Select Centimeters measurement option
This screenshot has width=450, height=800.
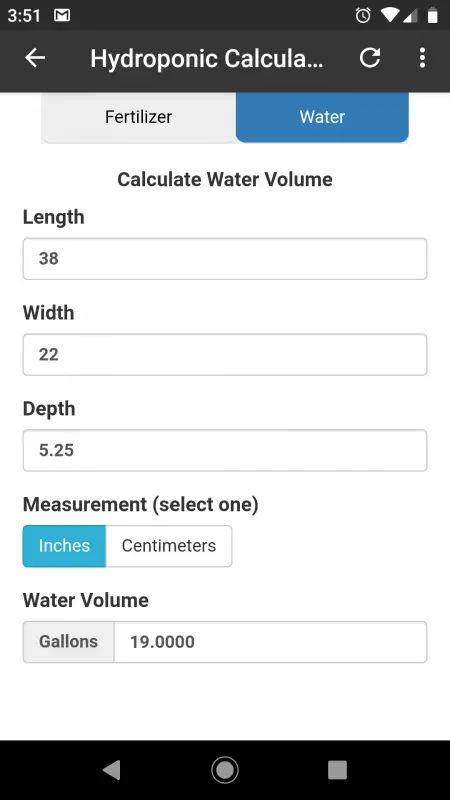[169, 546]
